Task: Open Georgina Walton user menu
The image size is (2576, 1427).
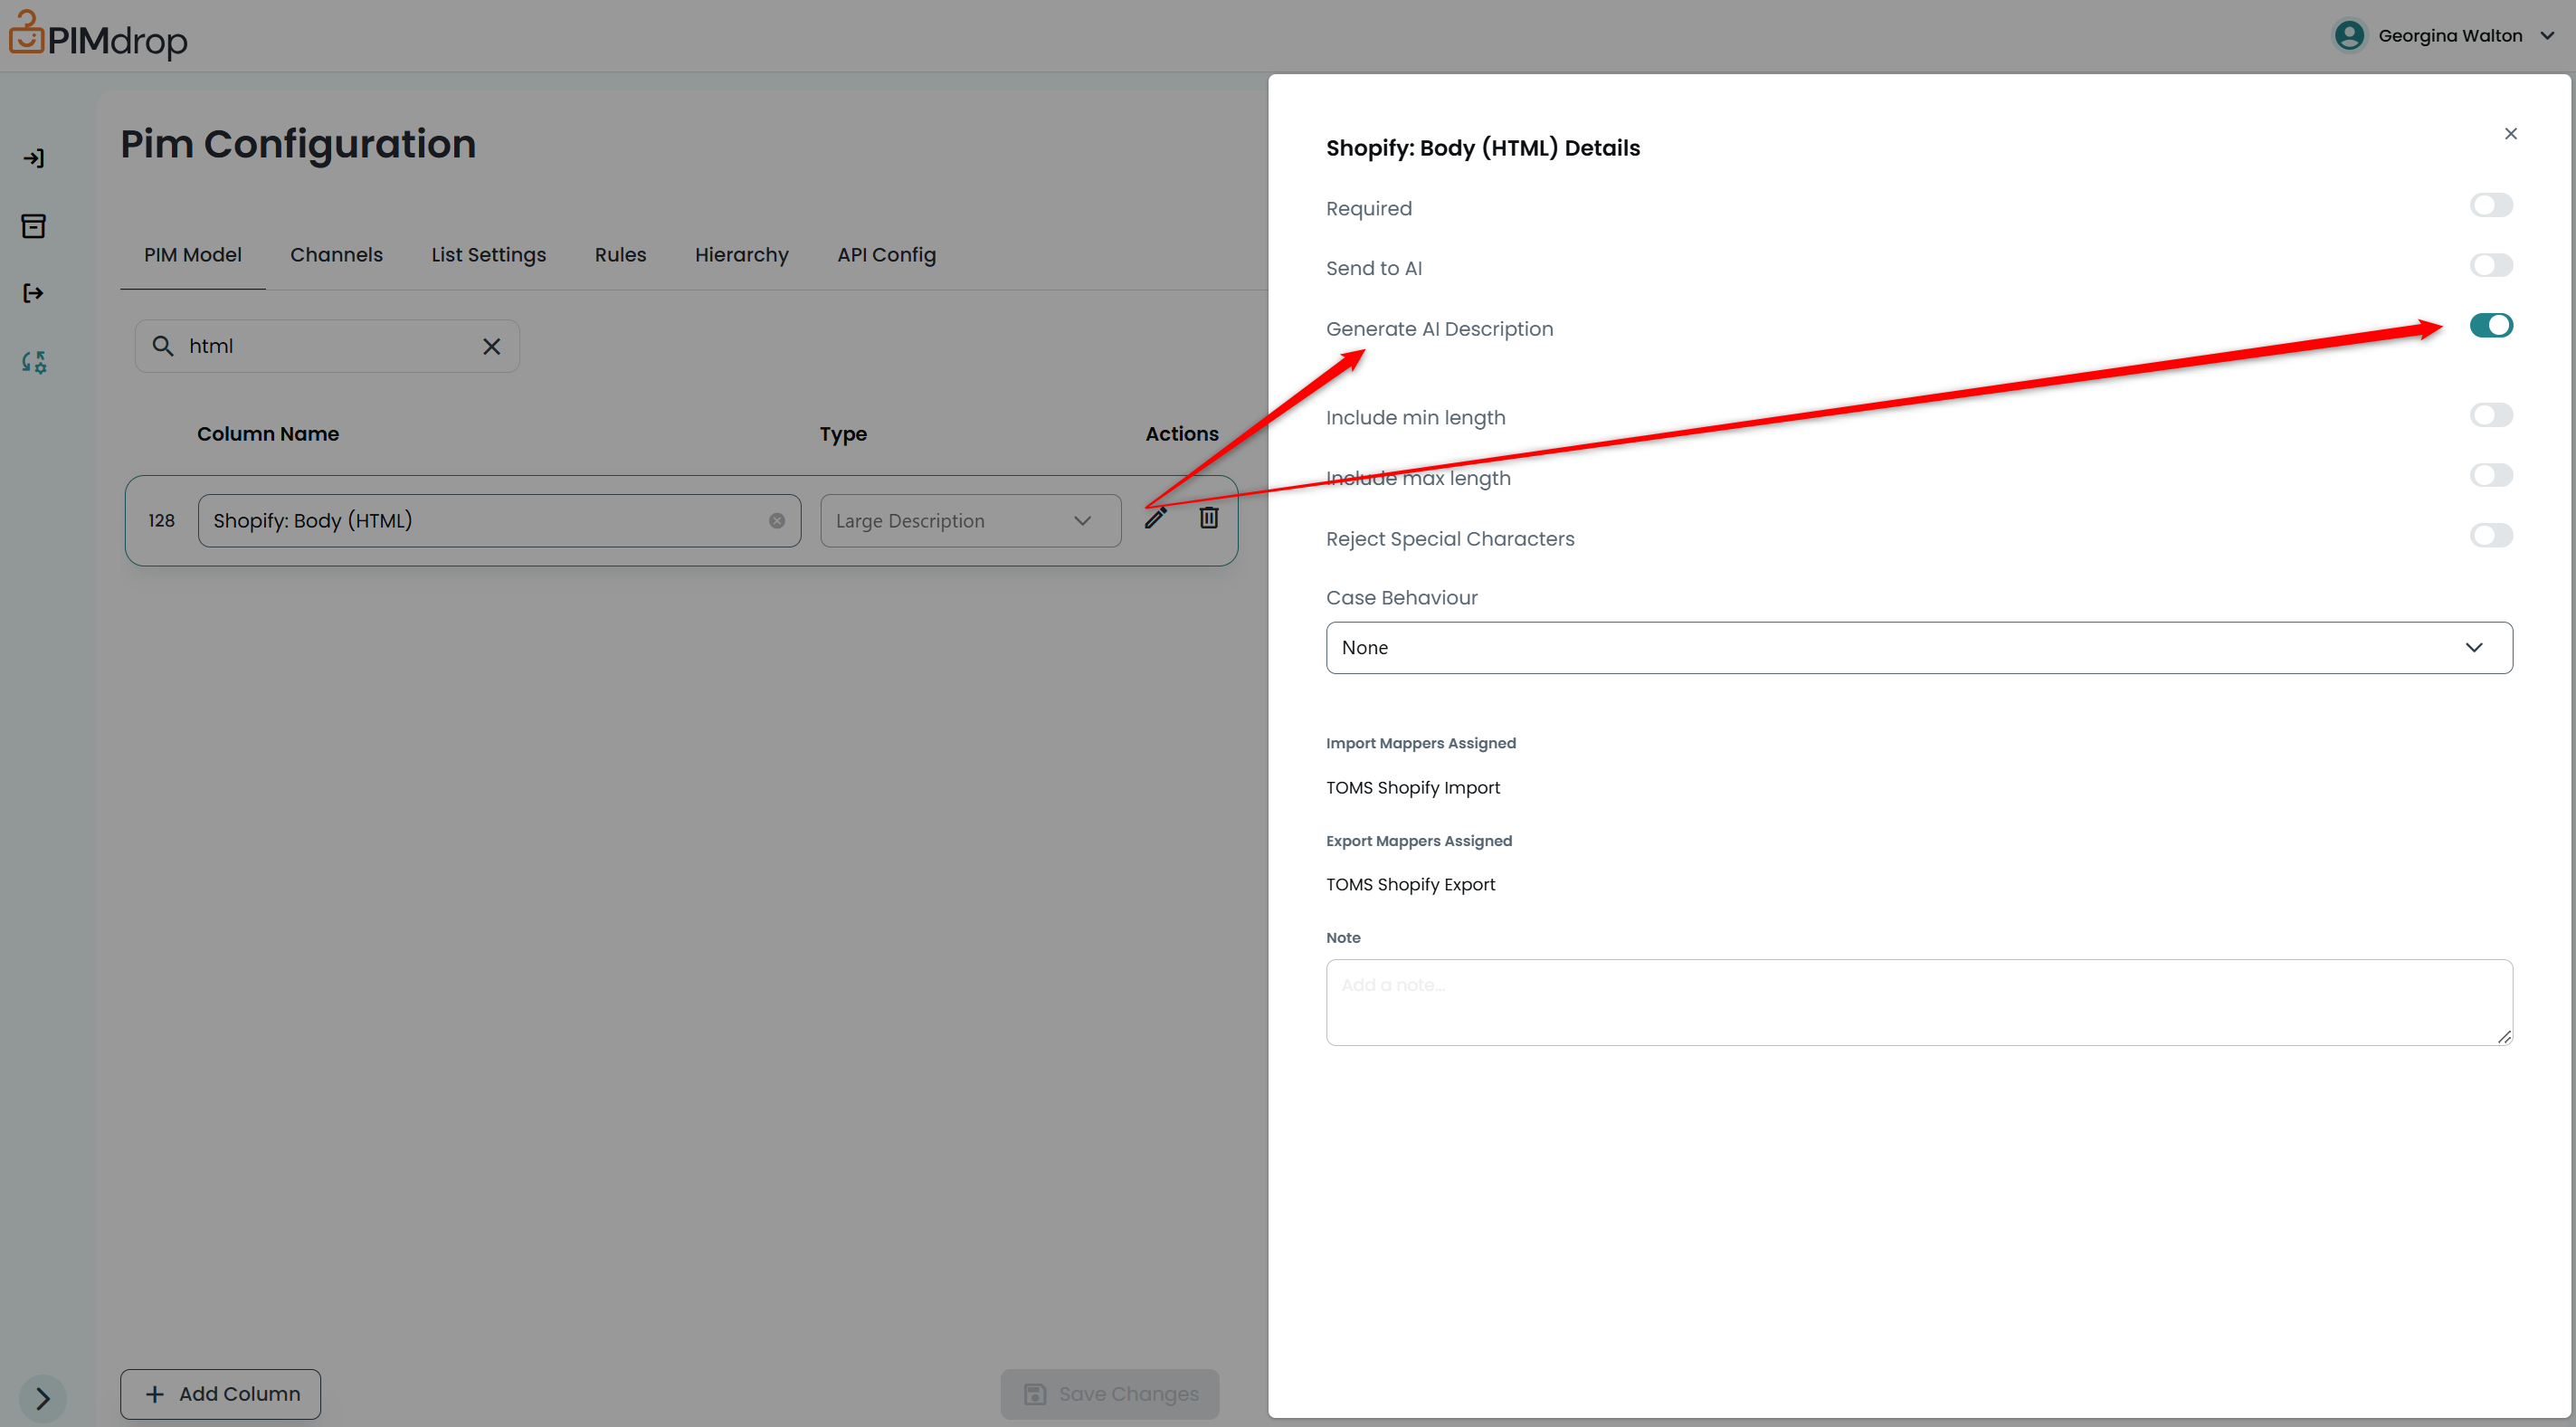Action: (2448, 36)
